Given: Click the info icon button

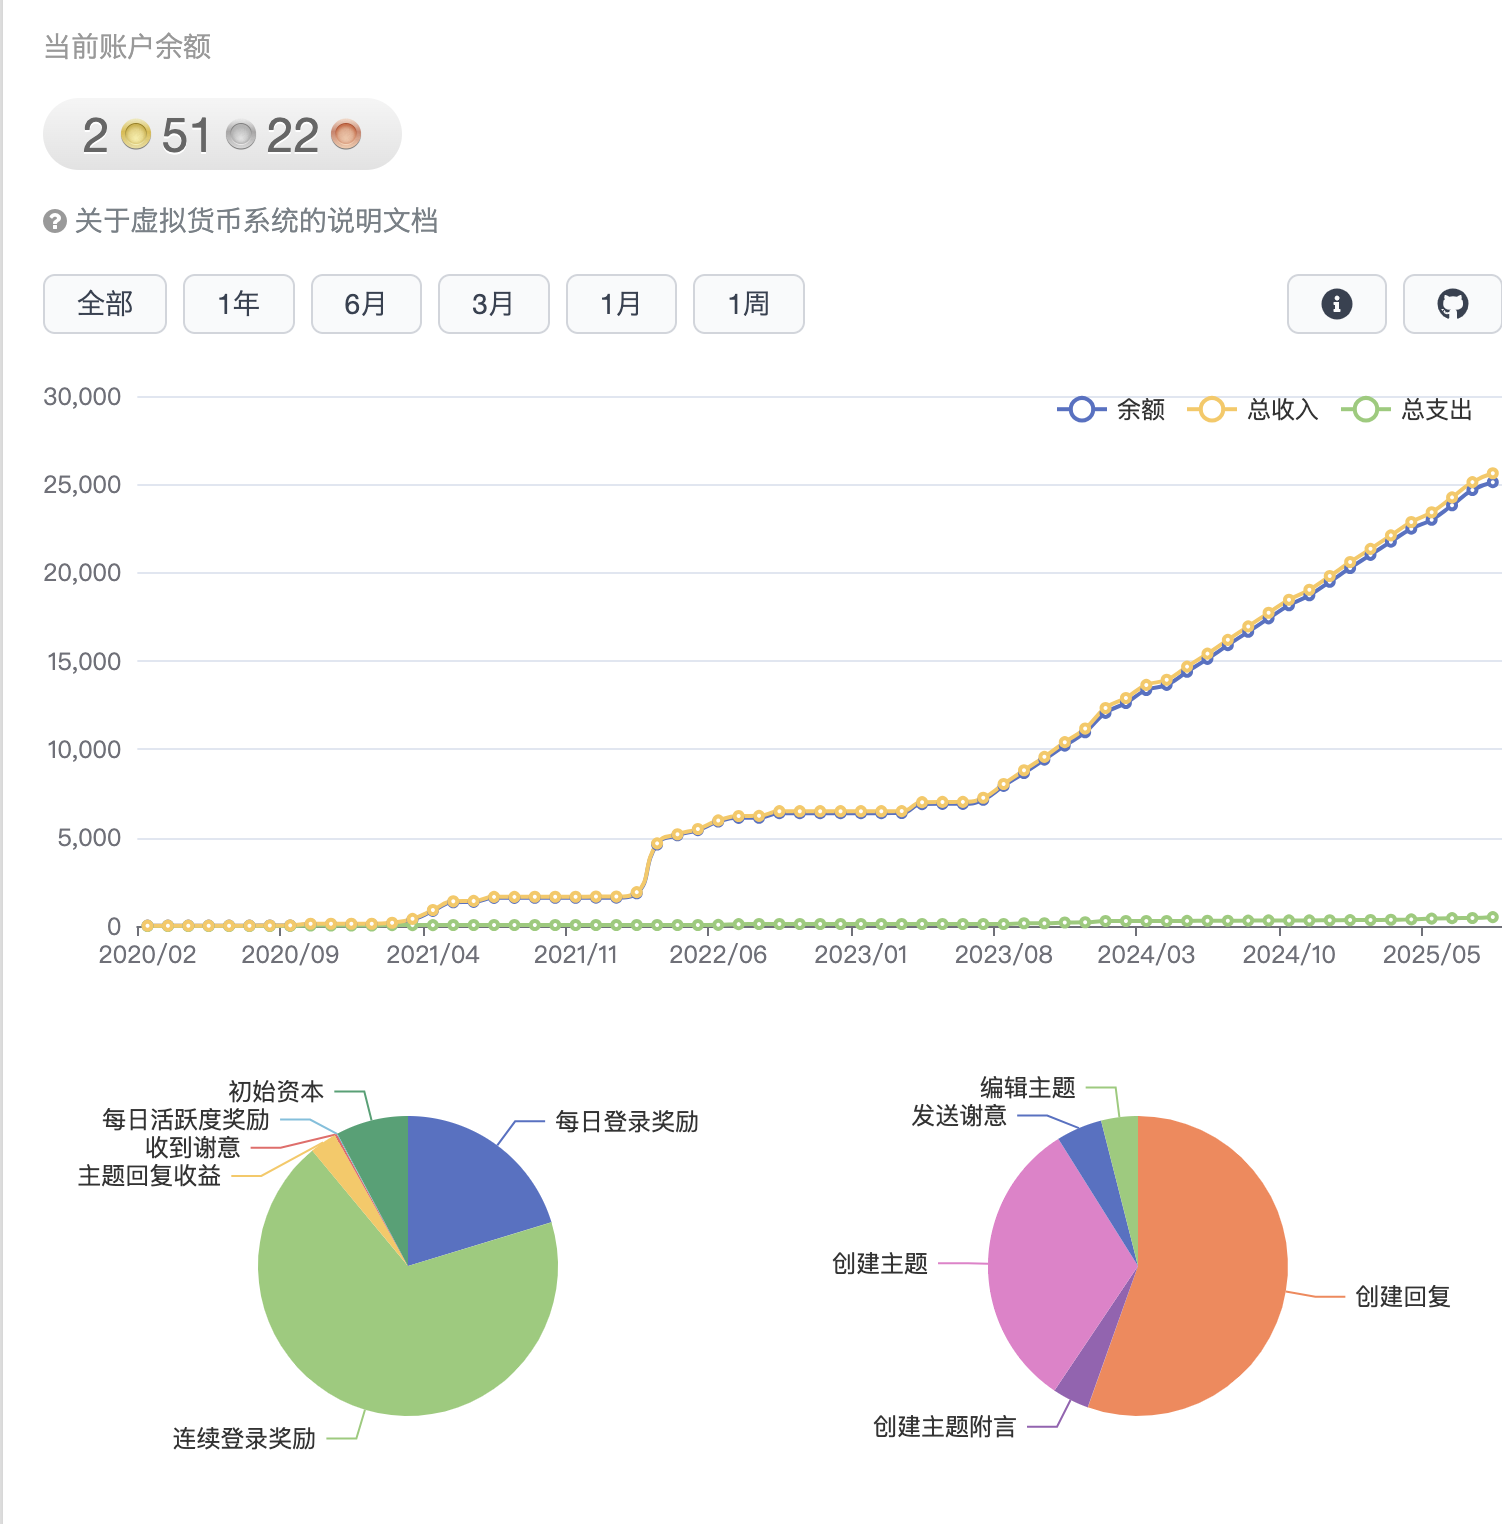Looking at the screenshot, I should [x=1336, y=304].
